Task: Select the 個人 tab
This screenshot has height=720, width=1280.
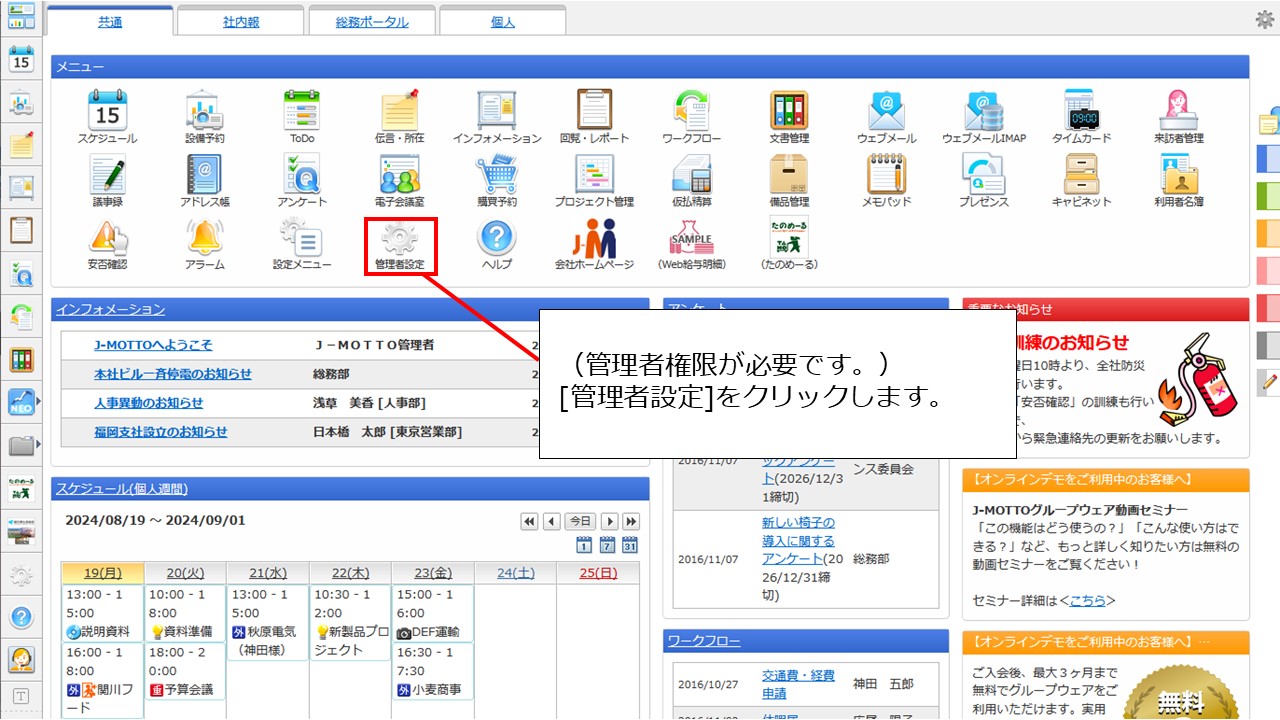Action: 502,22
